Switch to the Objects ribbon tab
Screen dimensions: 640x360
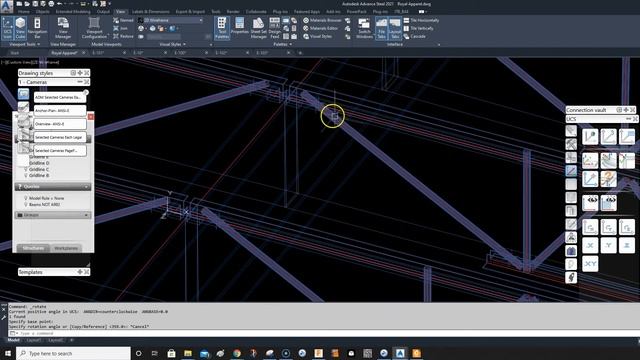point(42,12)
